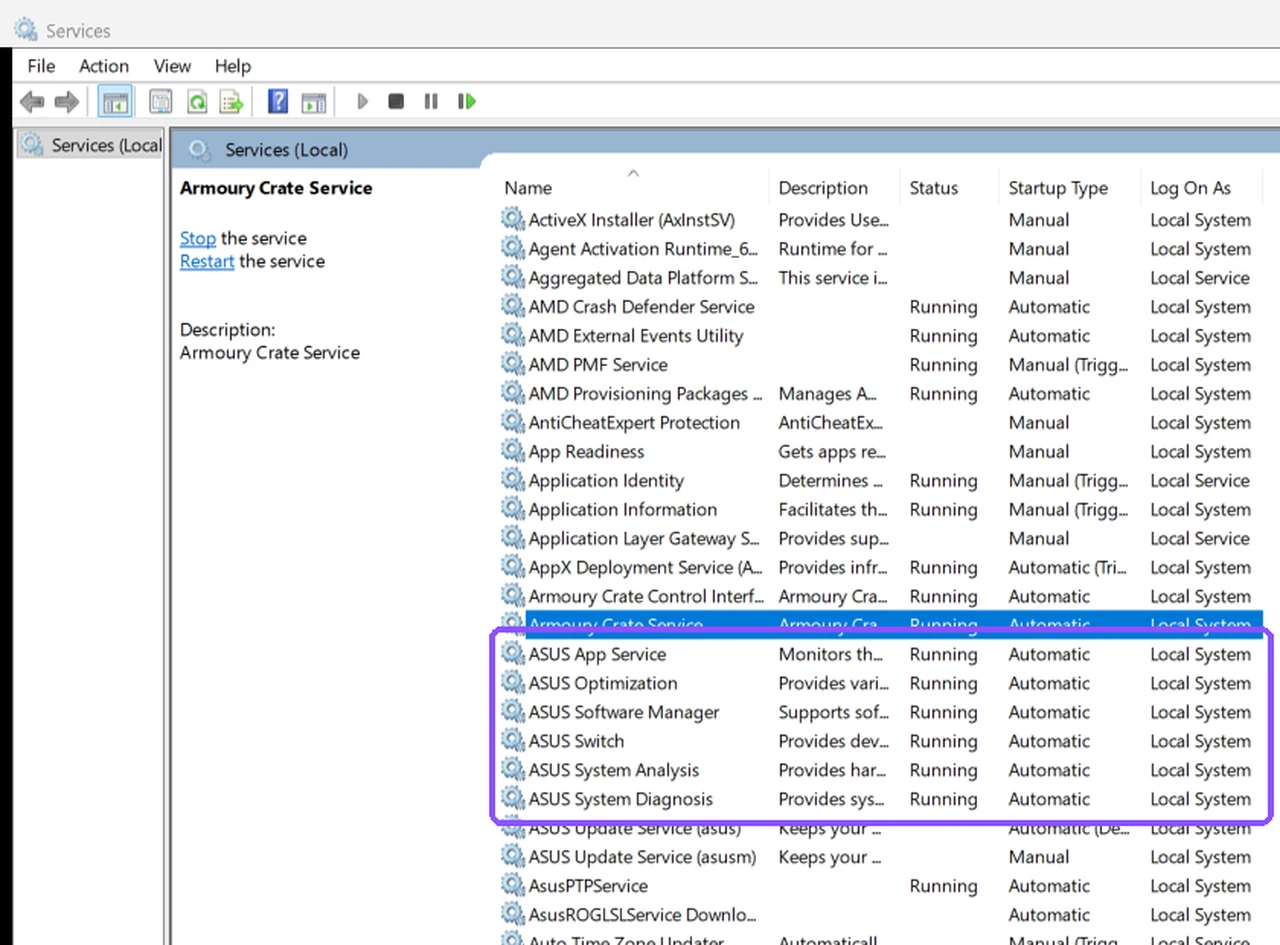
Task: Click the Export List toolbar icon
Action: pos(232,101)
